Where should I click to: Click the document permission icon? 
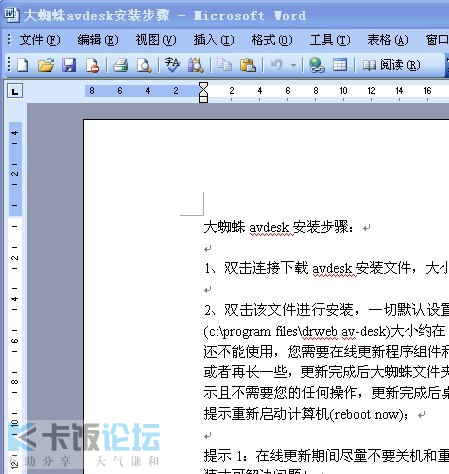(92, 65)
